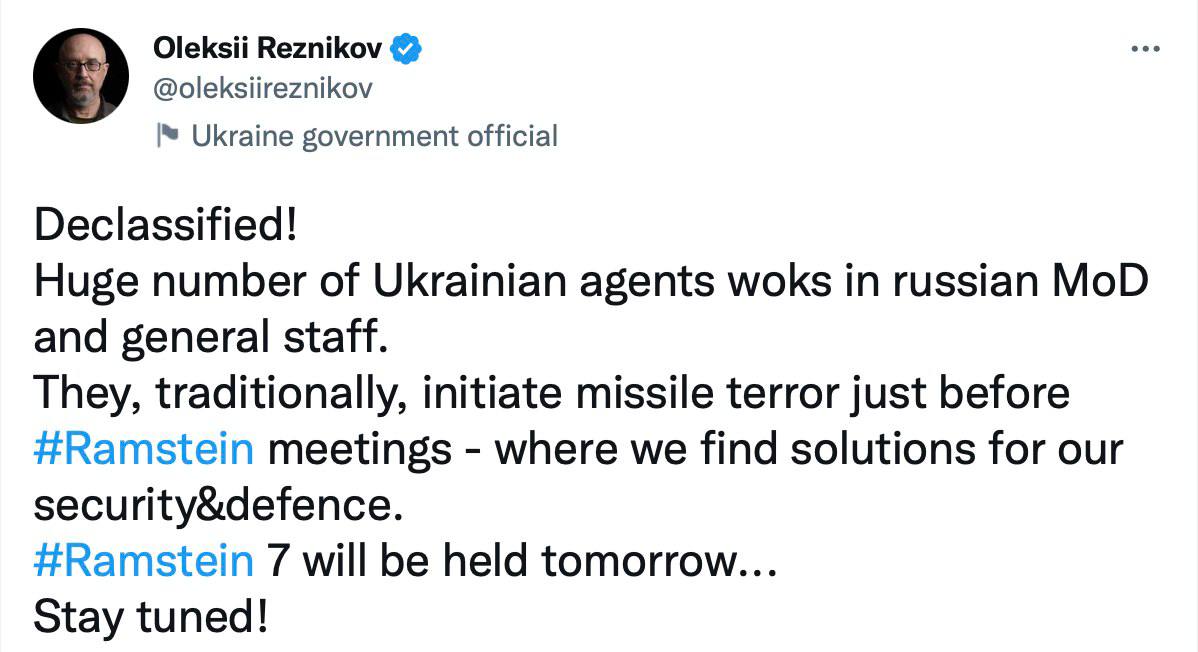Click the blue verified checkmark badge

pyautogui.click(x=407, y=48)
